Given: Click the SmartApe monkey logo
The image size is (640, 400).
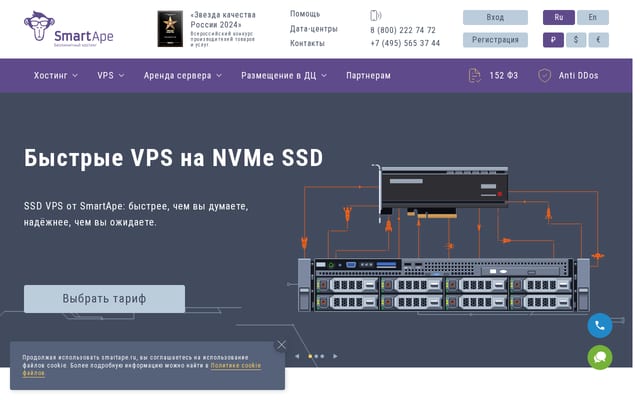Looking at the screenshot, I should pos(68,29).
